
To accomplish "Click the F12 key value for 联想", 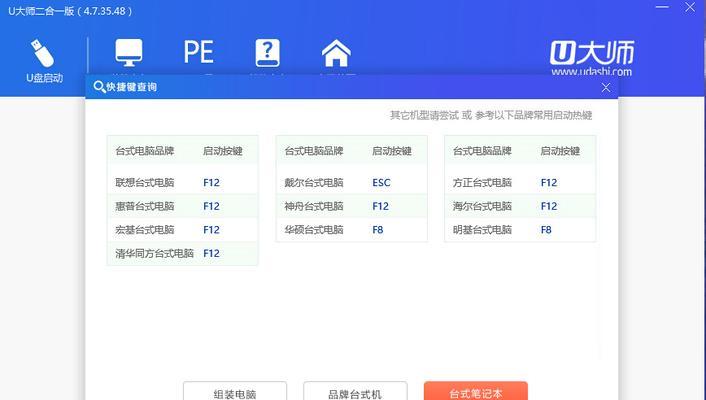I will click(211, 182).
